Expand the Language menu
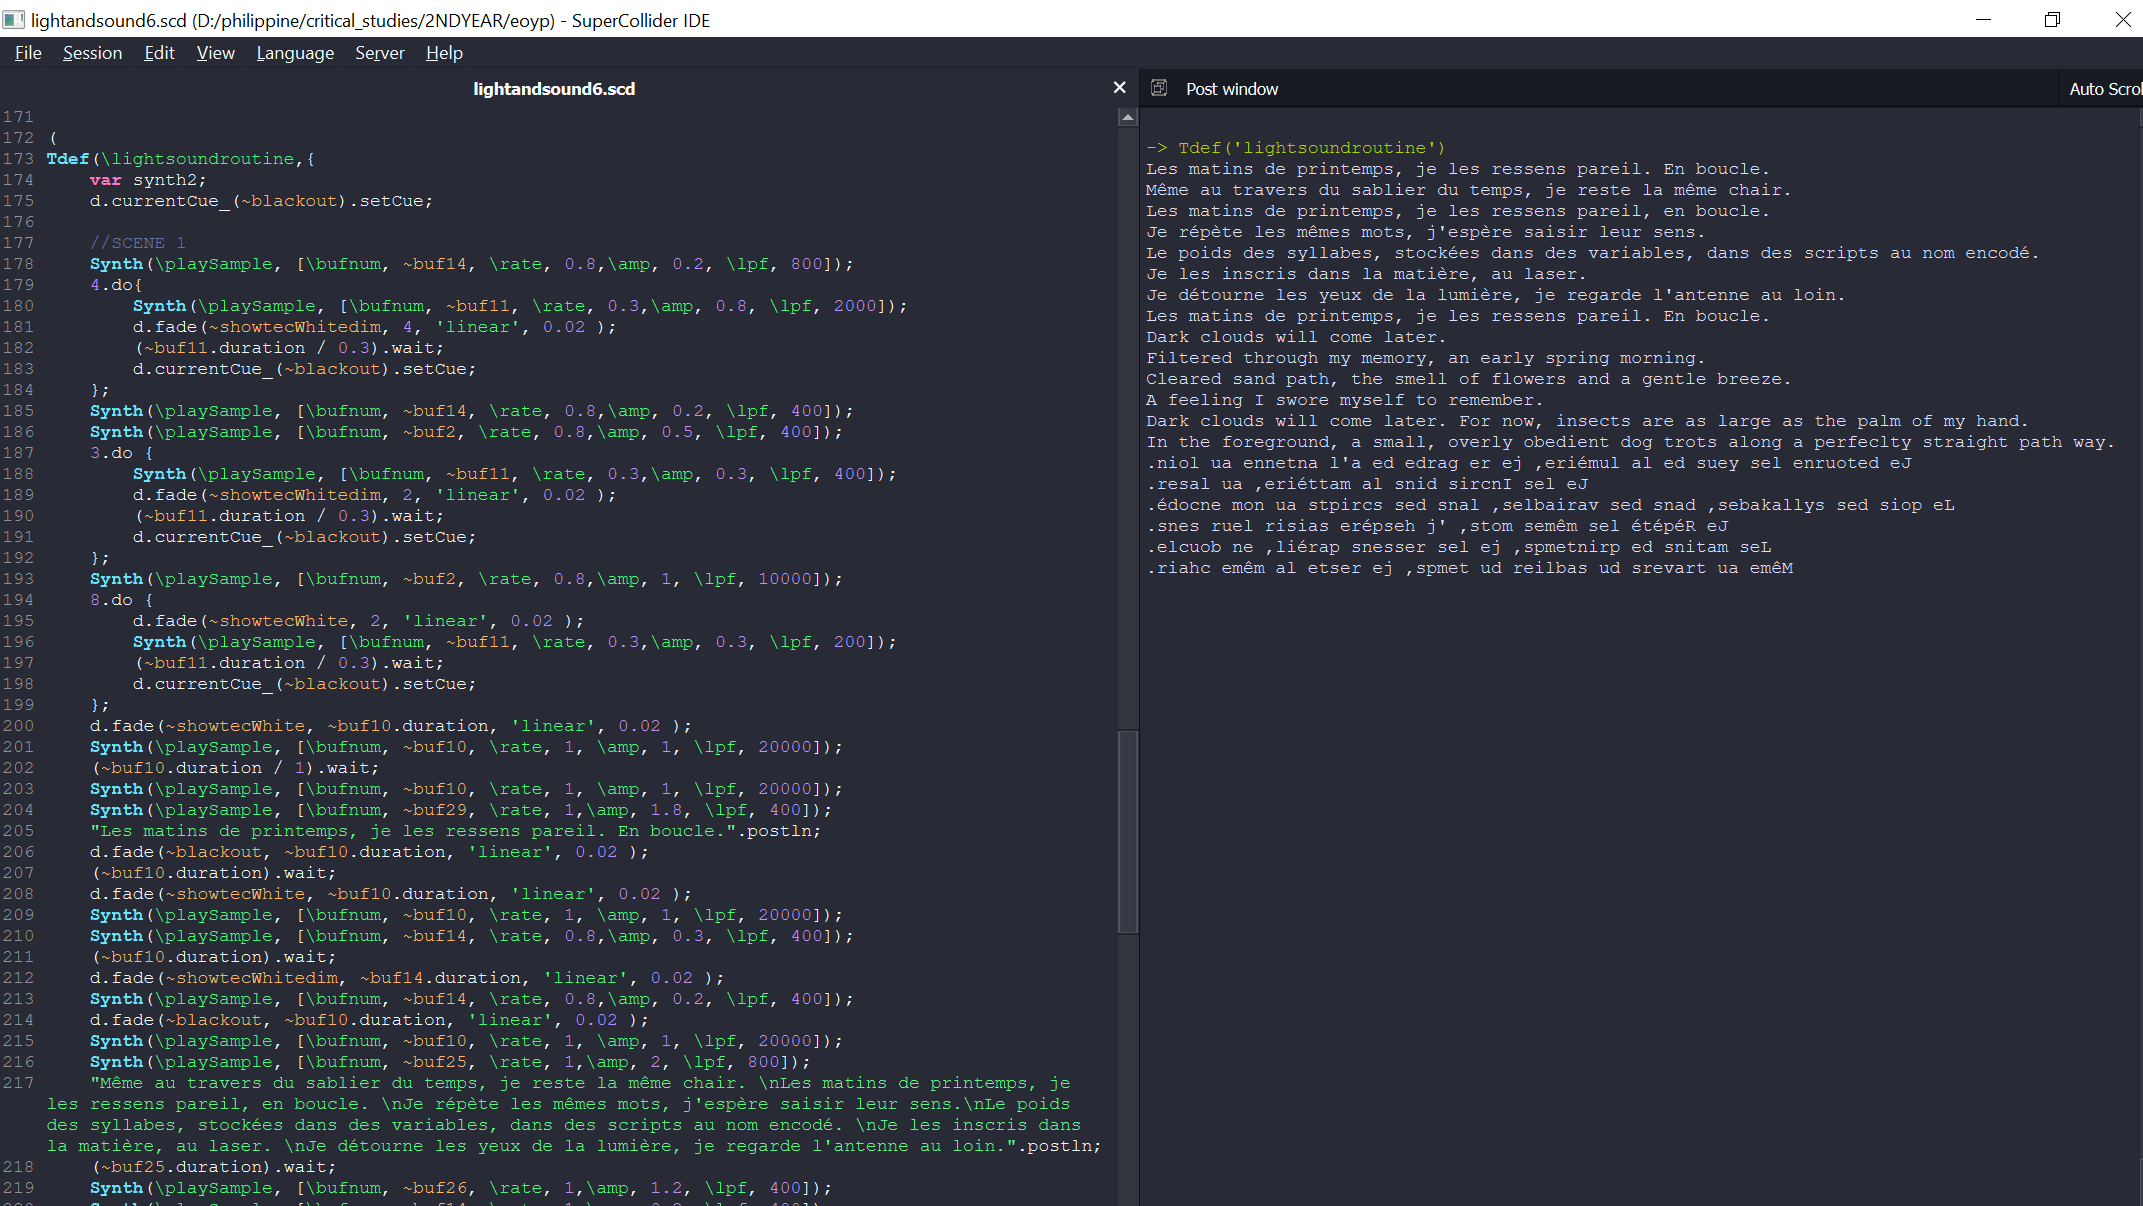This screenshot has width=2143, height=1206. pos(295,53)
